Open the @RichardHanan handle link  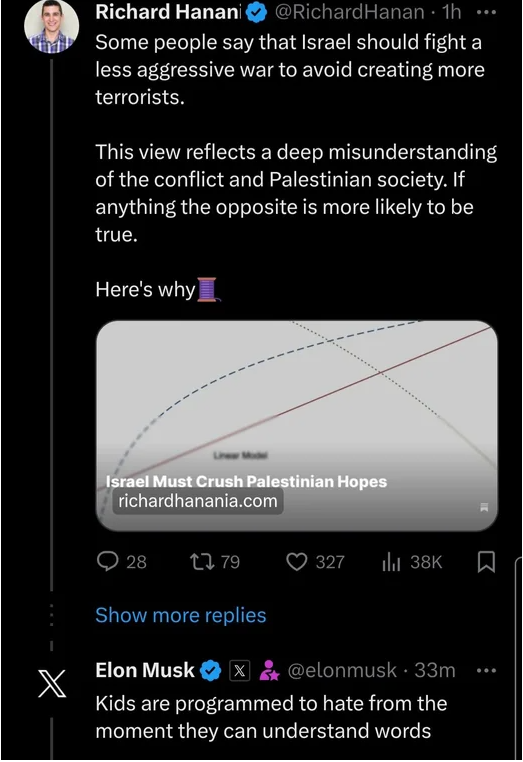click(x=349, y=12)
